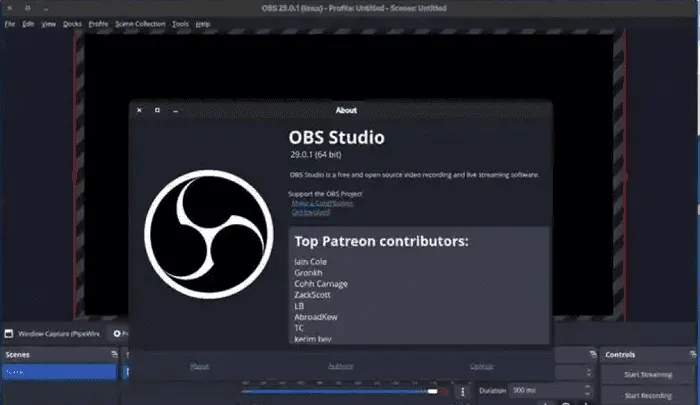
Task: Close the main OBS window
Action: point(9,8)
